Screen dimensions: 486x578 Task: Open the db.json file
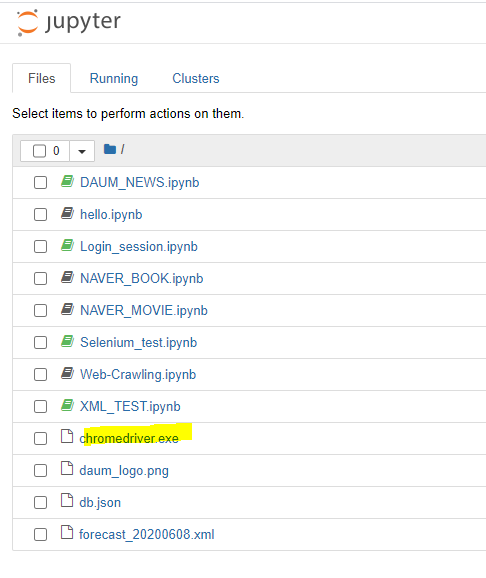pos(100,503)
